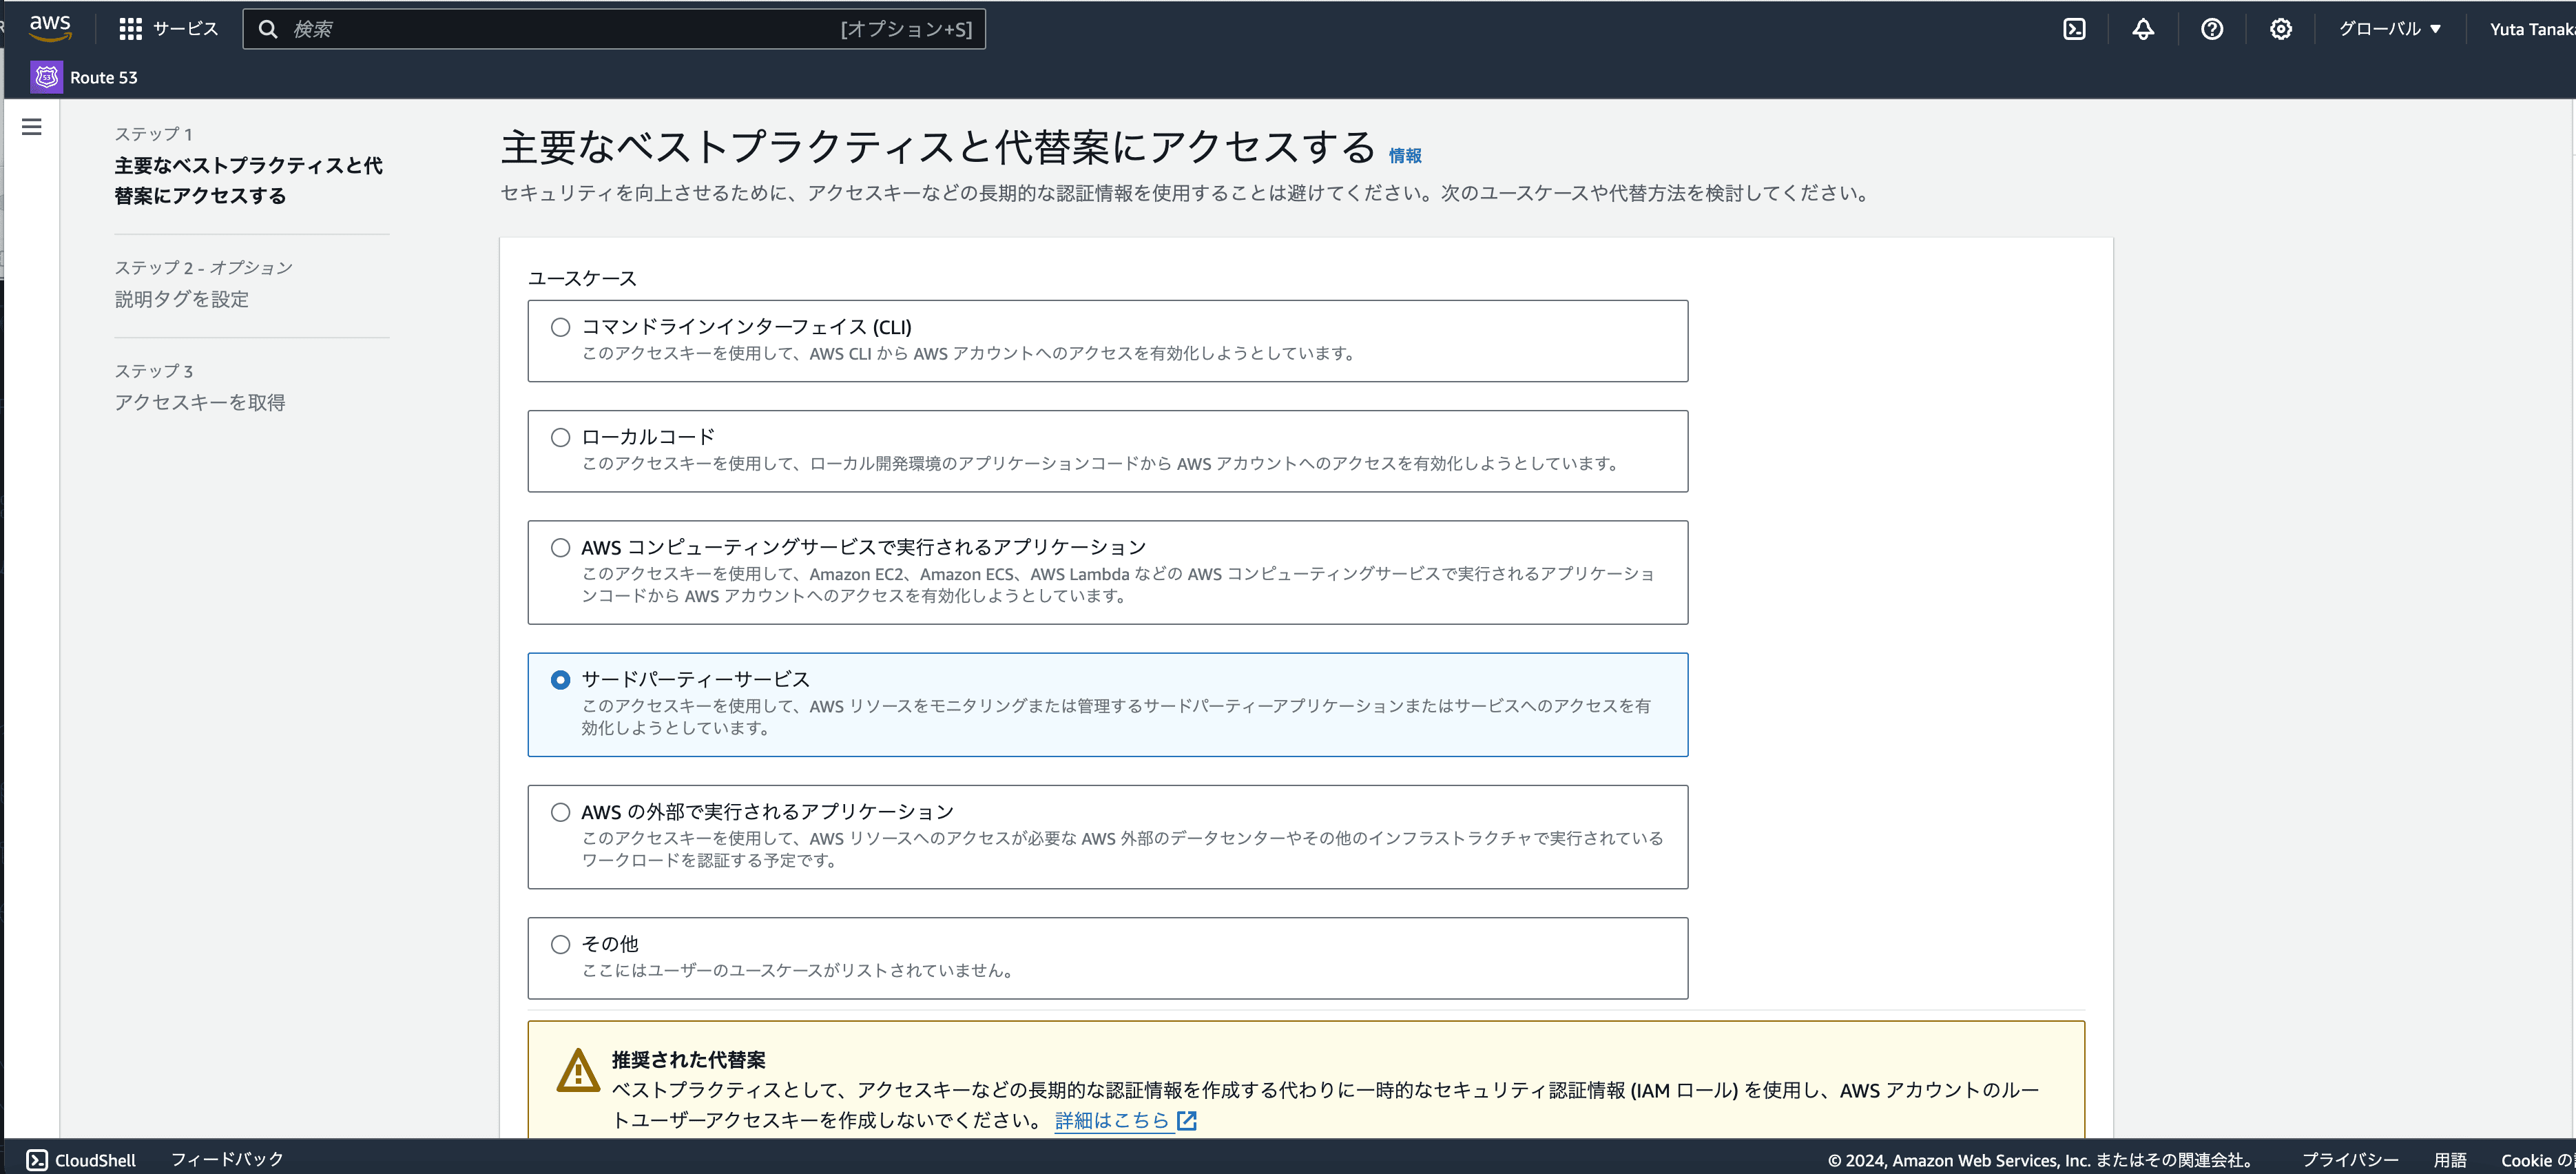Select the ローカルコード radio button
The width and height of the screenshot is (2576, 1174).
pos(561,437)
